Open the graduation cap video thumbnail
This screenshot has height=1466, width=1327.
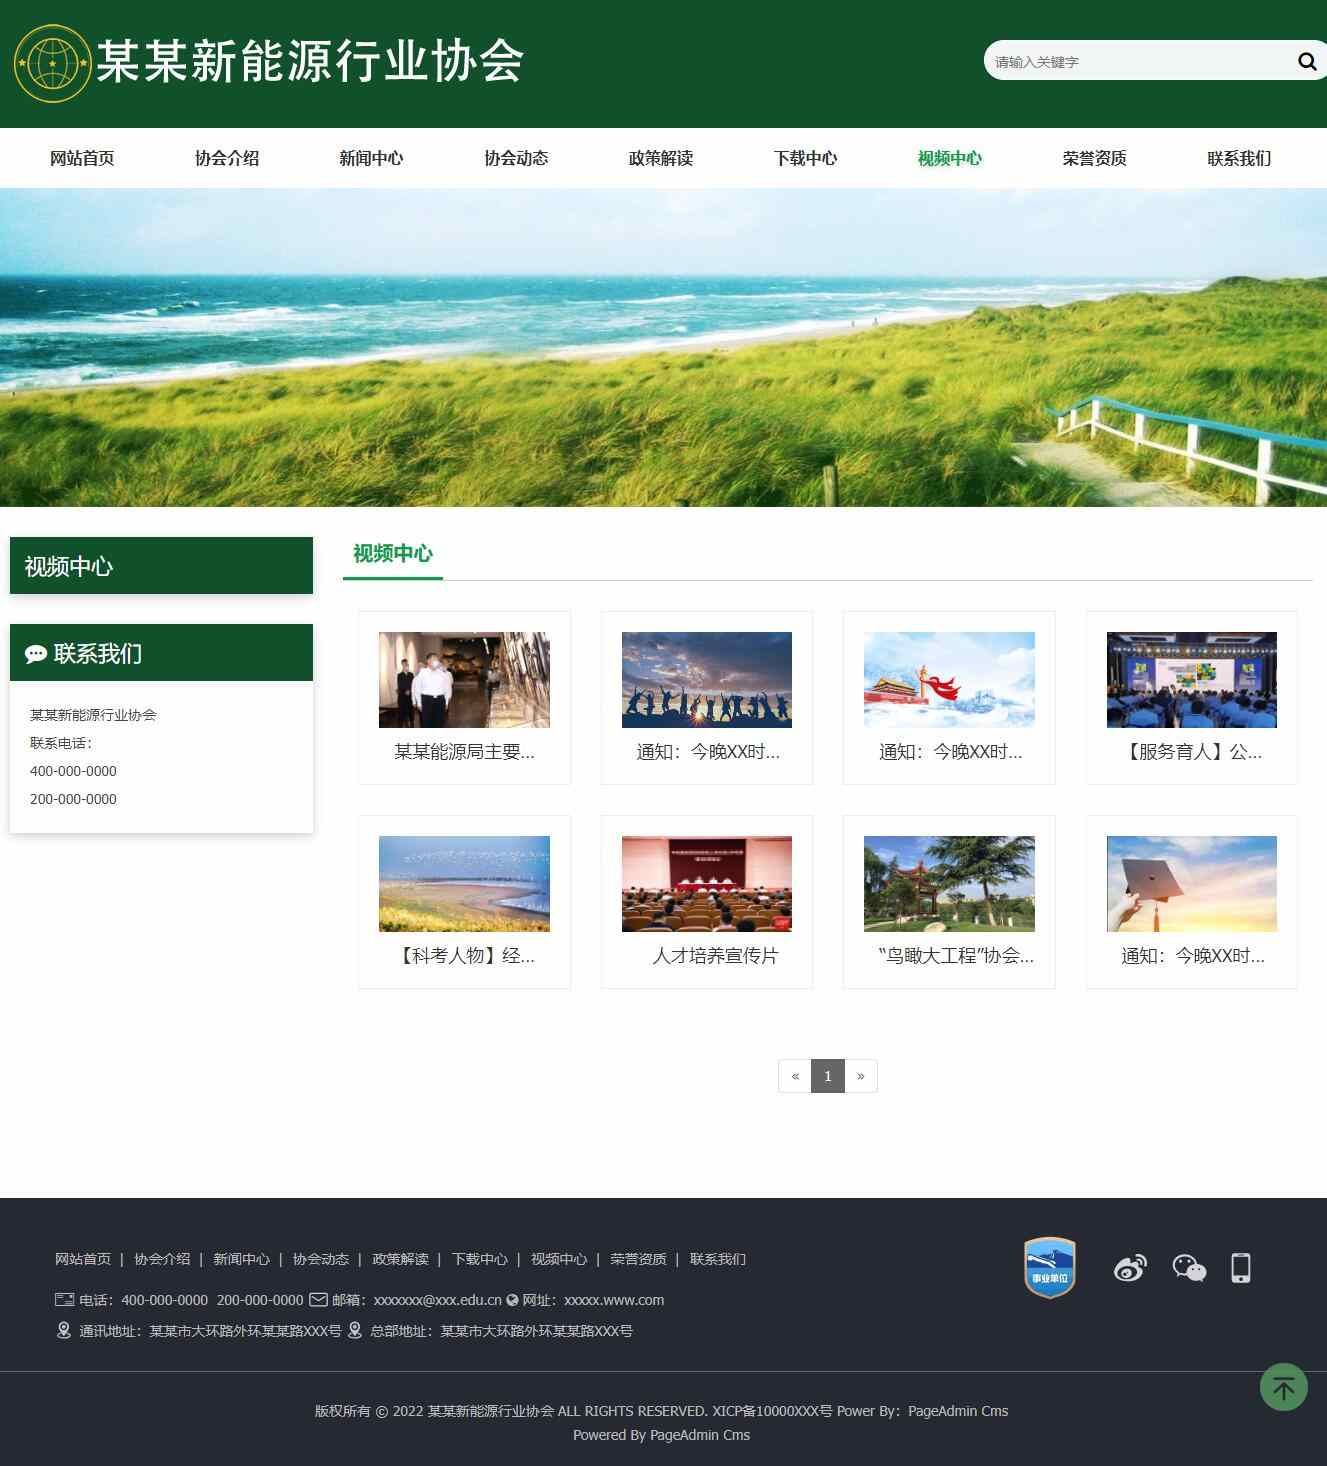pos(1191,884)
